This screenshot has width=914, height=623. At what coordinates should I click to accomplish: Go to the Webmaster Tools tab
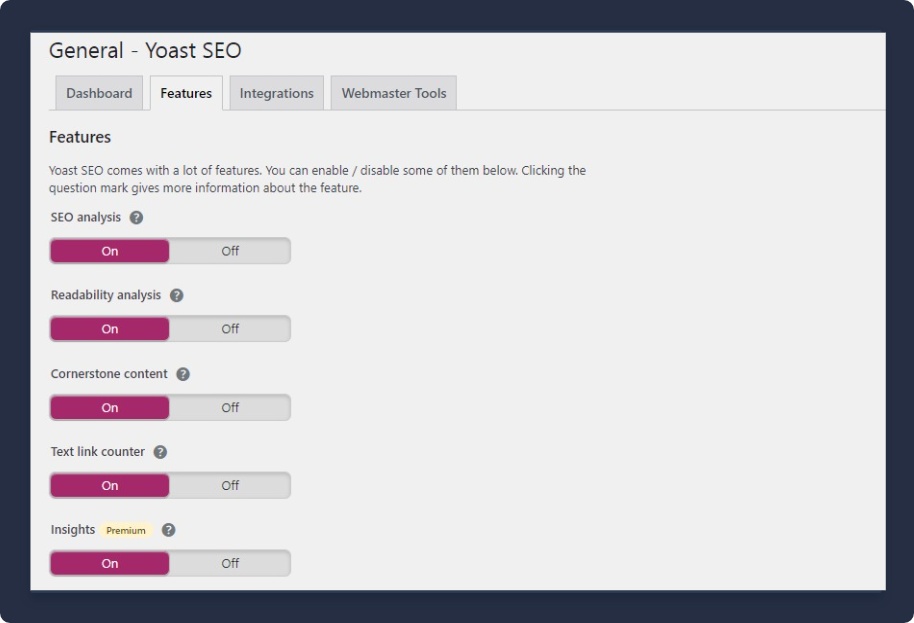coord(394,93)
